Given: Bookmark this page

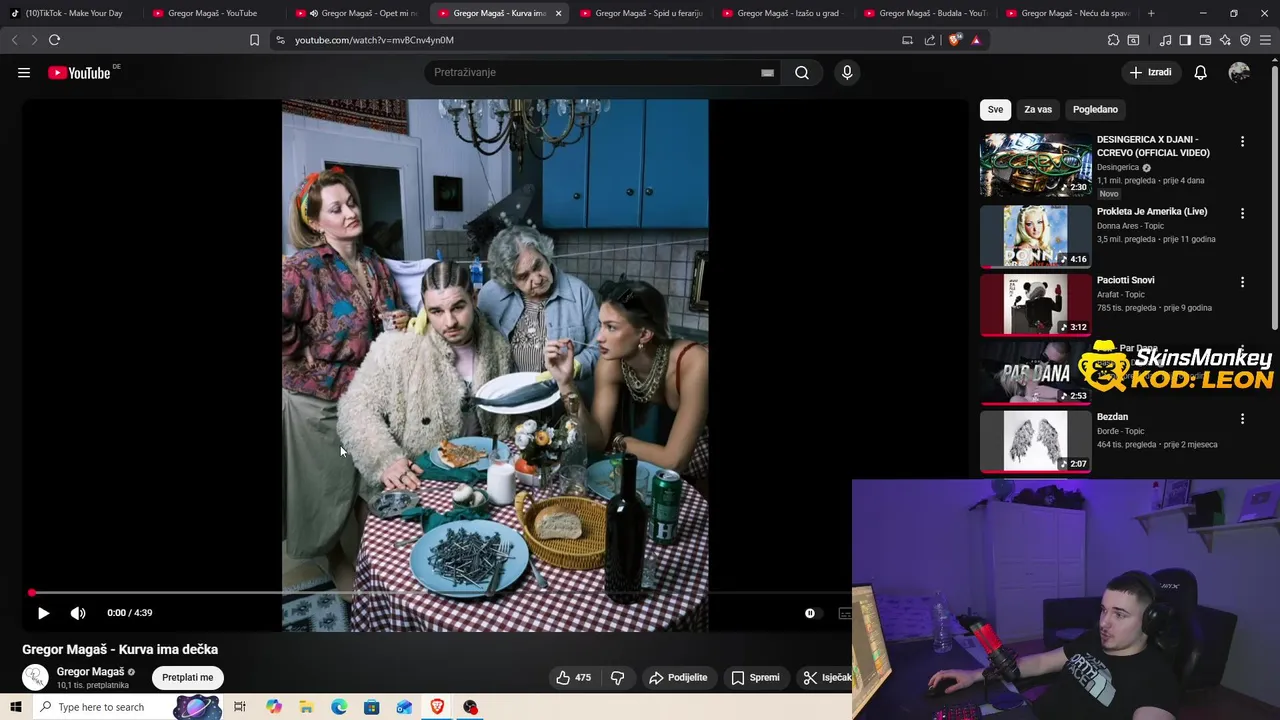Looking at the screenshot, I should pyautogui.click(x=254, y=40).
